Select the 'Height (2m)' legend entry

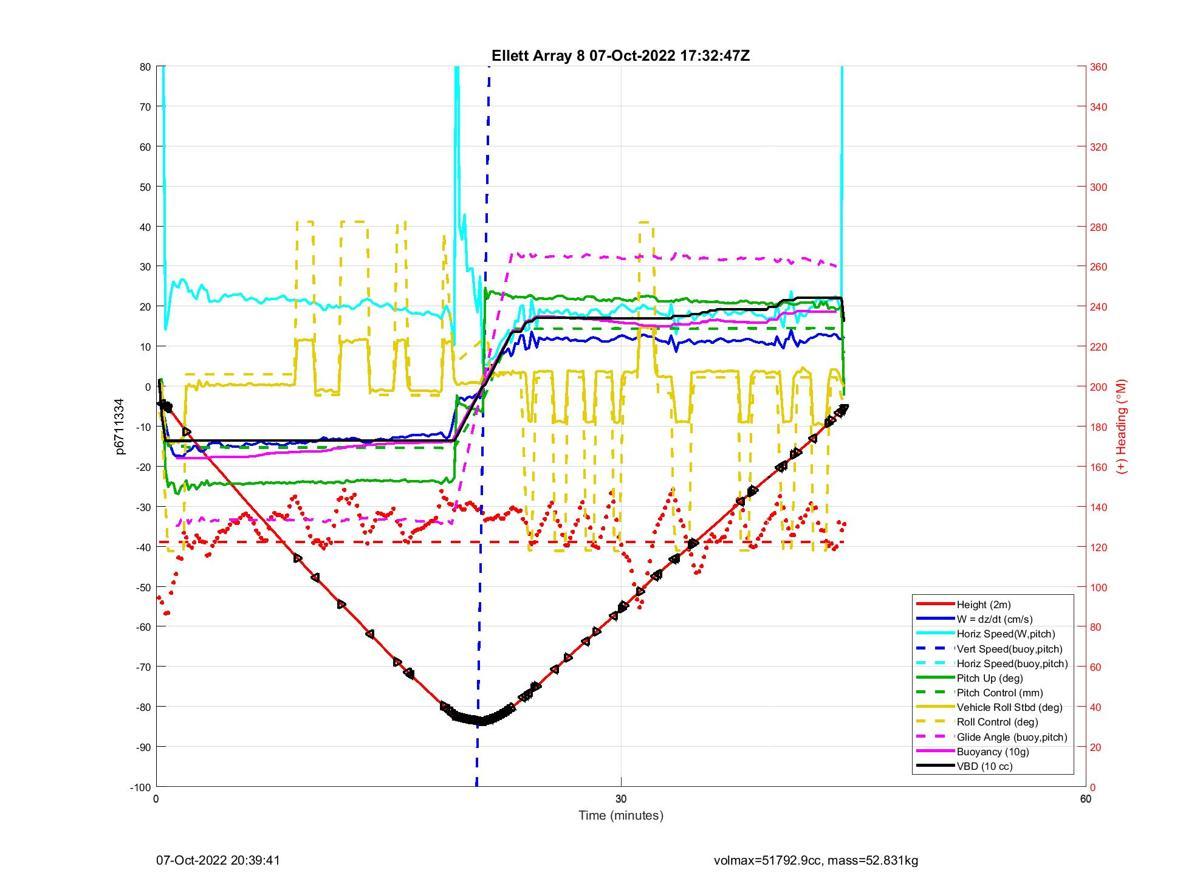(x=983, y=604)
